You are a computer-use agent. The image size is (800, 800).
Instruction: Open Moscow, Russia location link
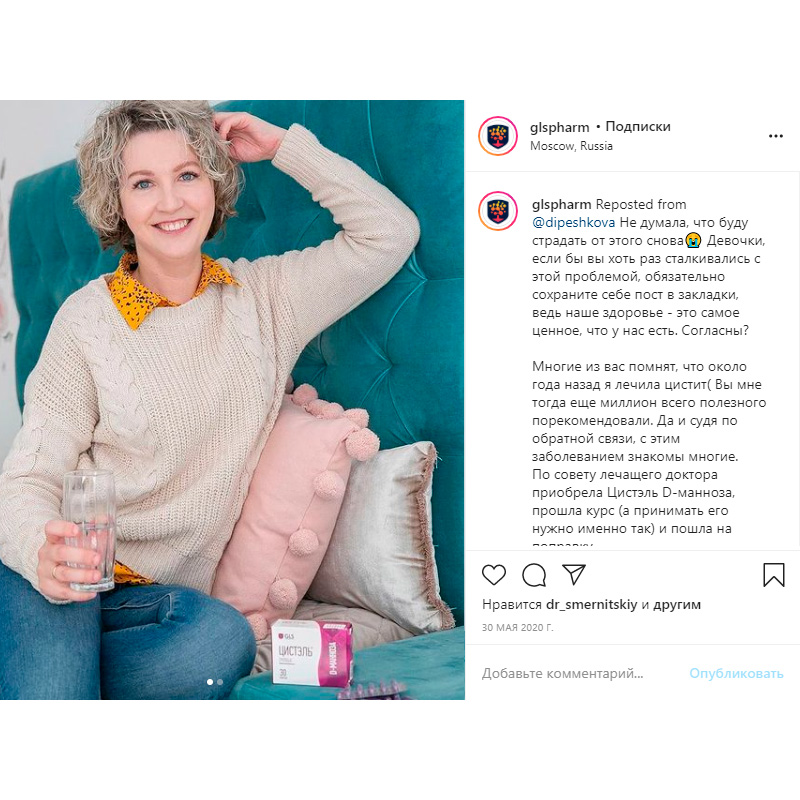571,146
